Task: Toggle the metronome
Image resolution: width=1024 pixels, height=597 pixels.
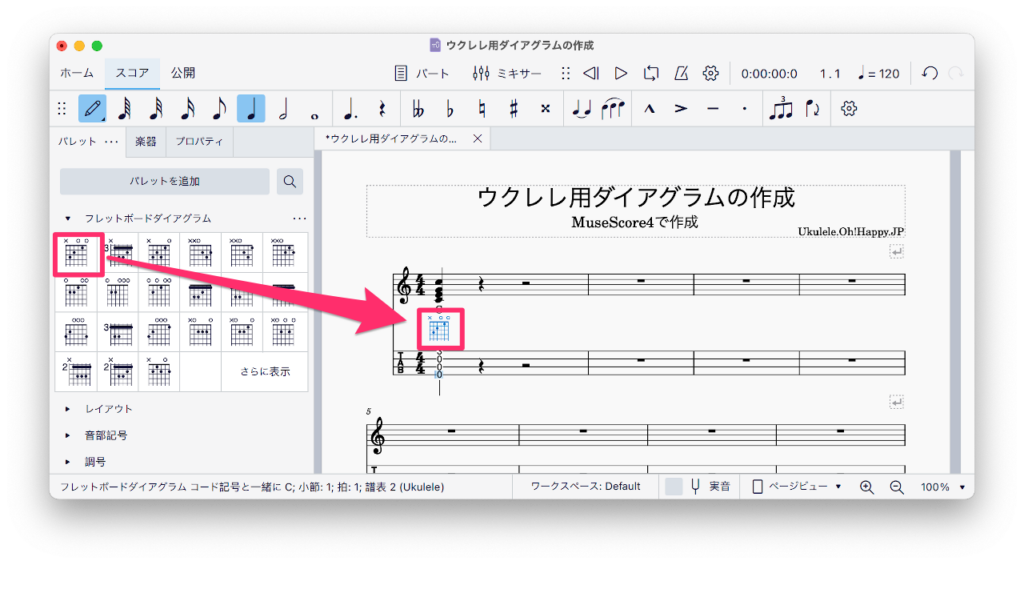Action: click(x=681, y=73)
